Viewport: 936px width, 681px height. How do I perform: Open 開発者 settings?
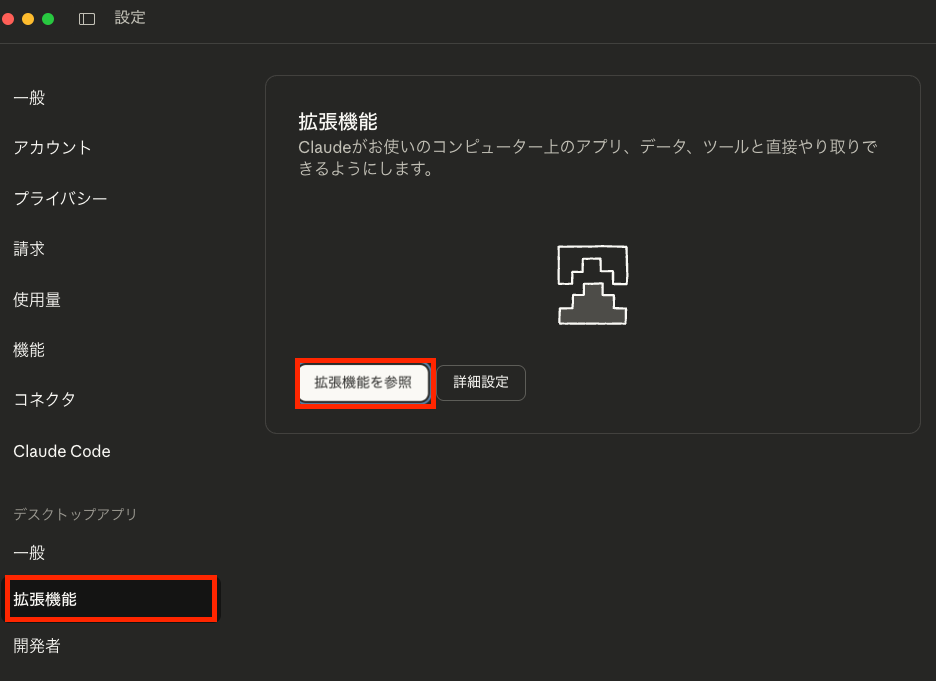pyautogui.click(x=37, y=646)
